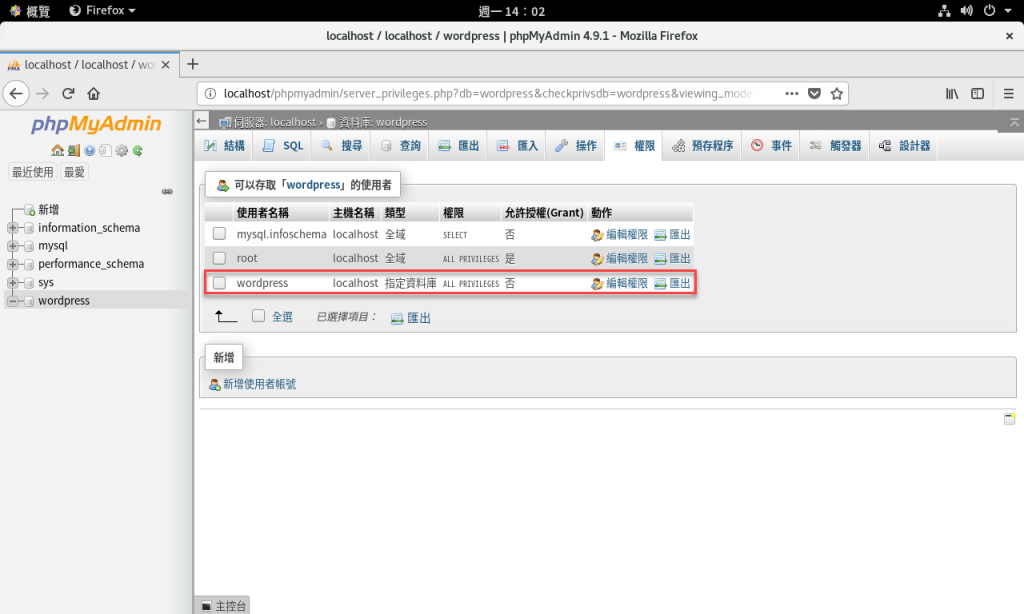Image resolution: width=1024 pixels, height=614 pixels.
Task: Open the 事件 tab
Action: tap(771, 146)
